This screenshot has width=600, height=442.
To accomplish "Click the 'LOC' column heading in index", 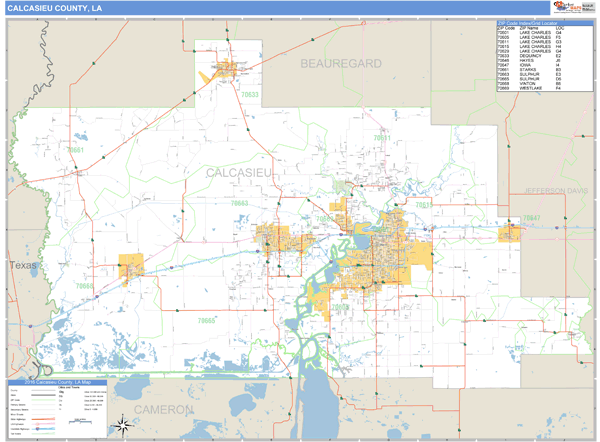I will 560,28.
